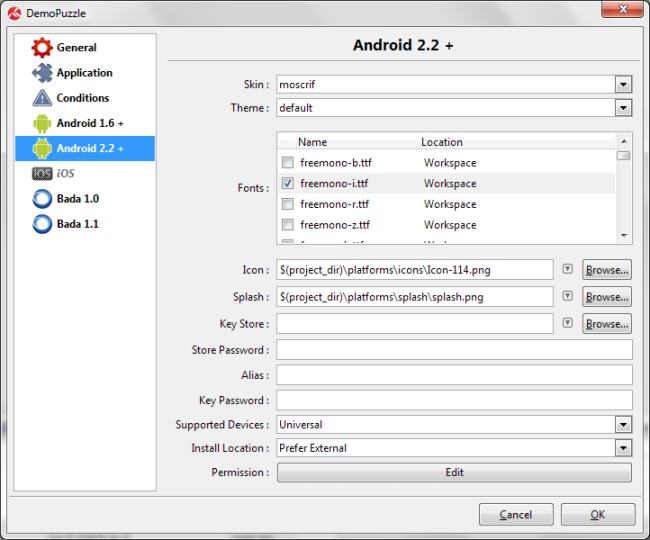The width and height of the screenshot is (650, 540).
Task: Tick the freemono-r.ttf font checkbox
Action: click(x=288, y=203)
